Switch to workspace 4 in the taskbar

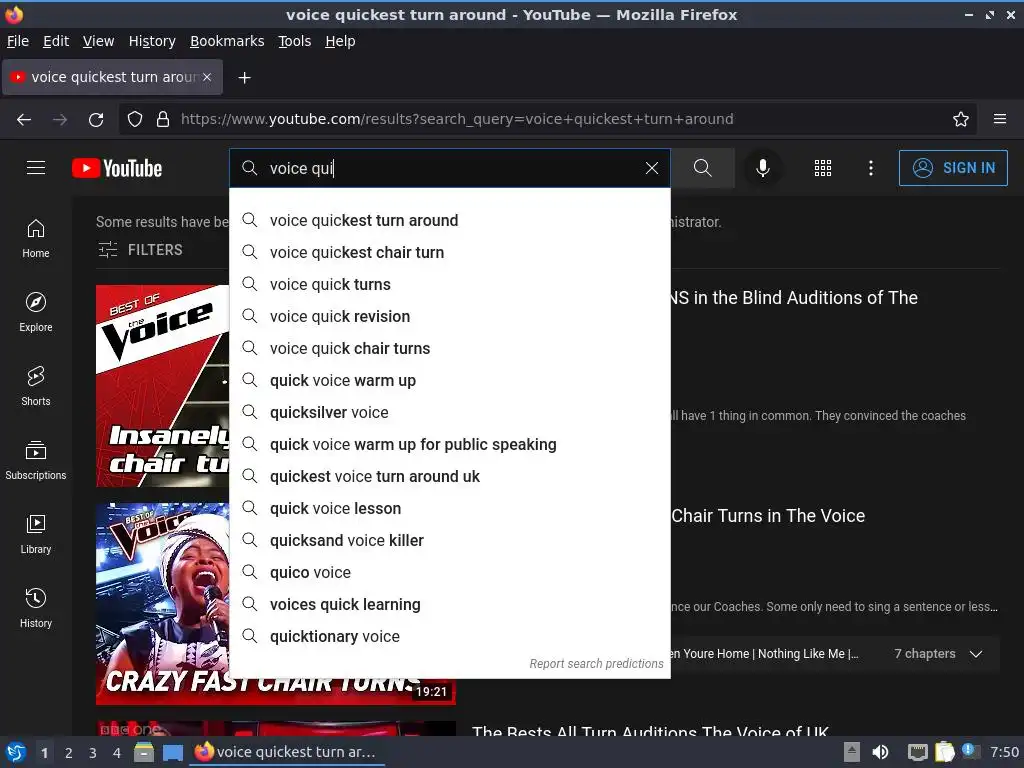[116, 753]
